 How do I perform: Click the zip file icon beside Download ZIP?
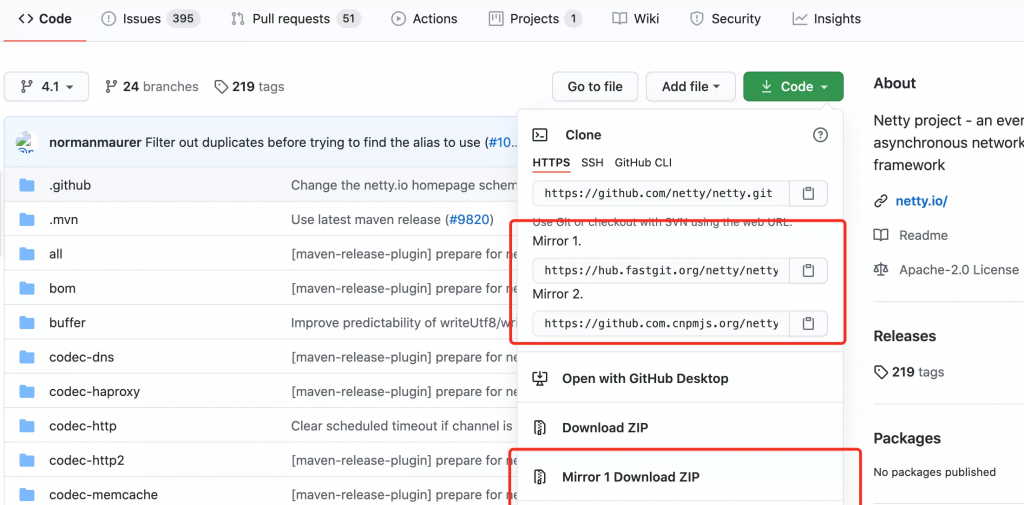[539, 428]
